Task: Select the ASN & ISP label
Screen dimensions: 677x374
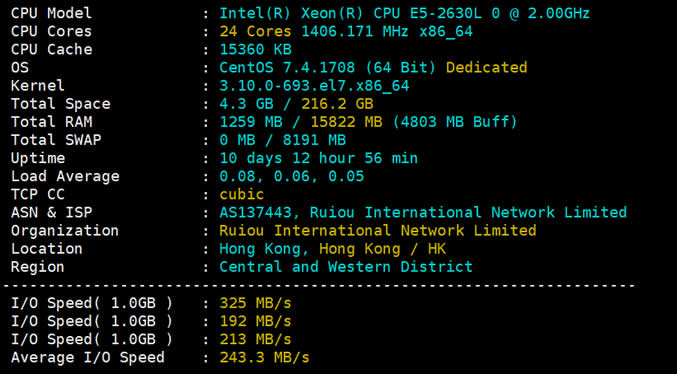Action: tap(51, 213)
